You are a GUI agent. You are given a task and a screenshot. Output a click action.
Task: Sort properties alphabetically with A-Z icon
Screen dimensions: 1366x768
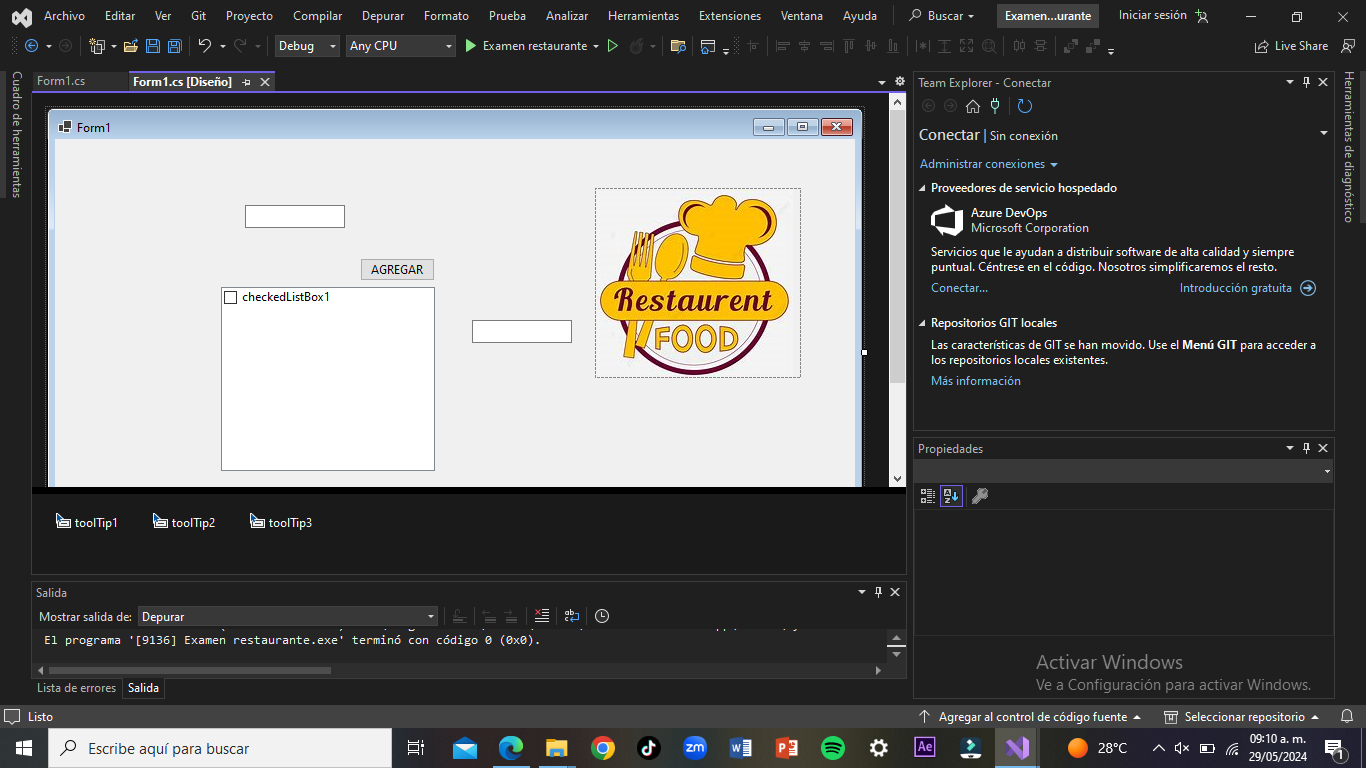click(x=951, y=496)
